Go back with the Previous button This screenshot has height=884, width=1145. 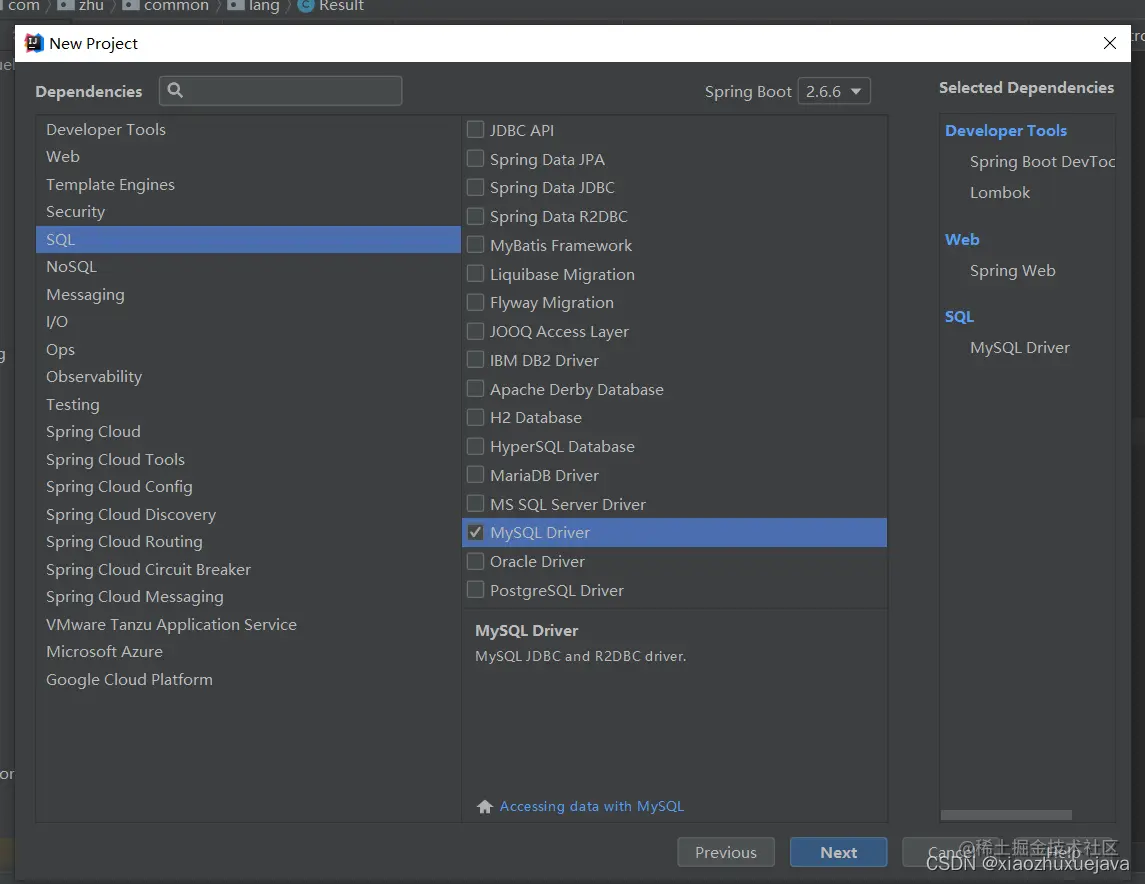[x=726, y=852]
